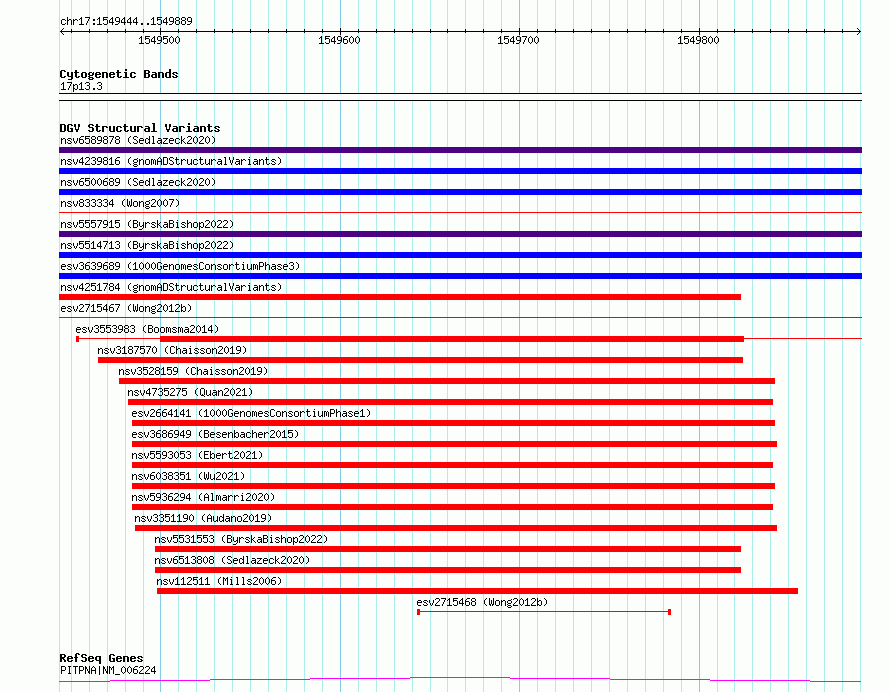Click the blue bar under nsv4239816

tap(460, 171)
